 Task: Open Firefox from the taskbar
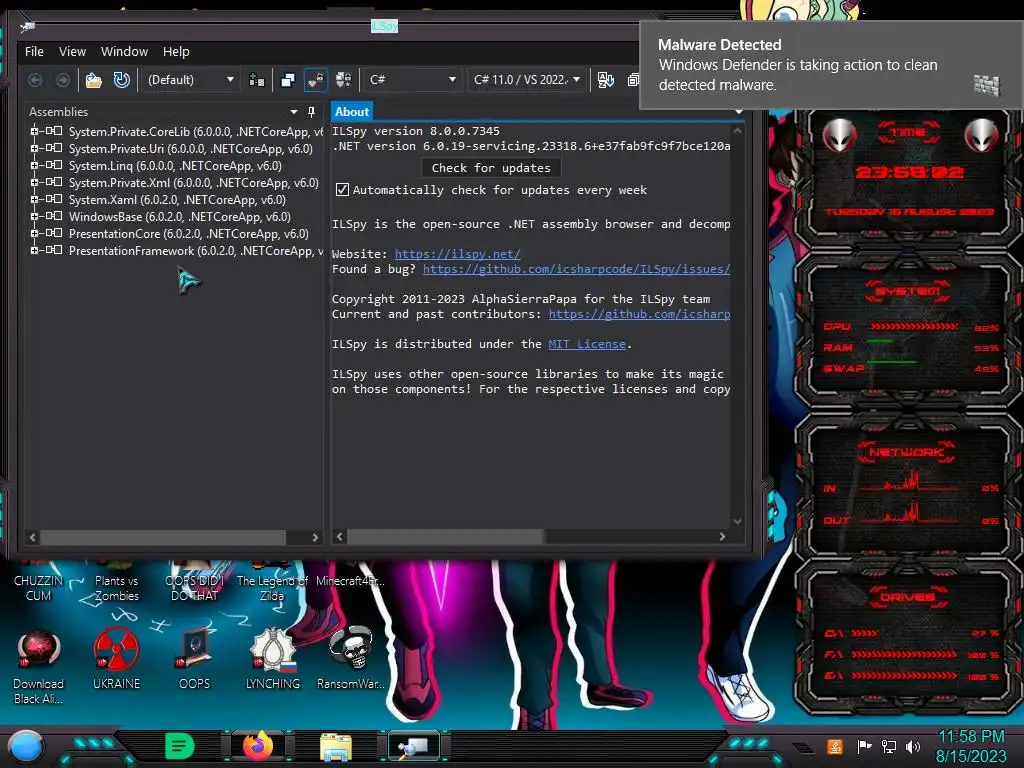pyautogui.click(x=258, y=746)
